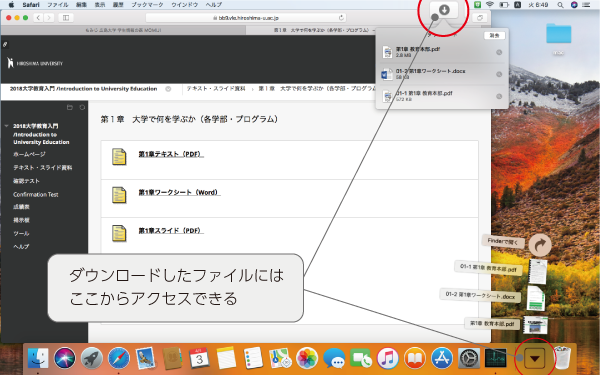The height and width of the screenshot is (375, 600).
Task: Open Launchpad rocket icon in Dock
Action: point(92,359)
